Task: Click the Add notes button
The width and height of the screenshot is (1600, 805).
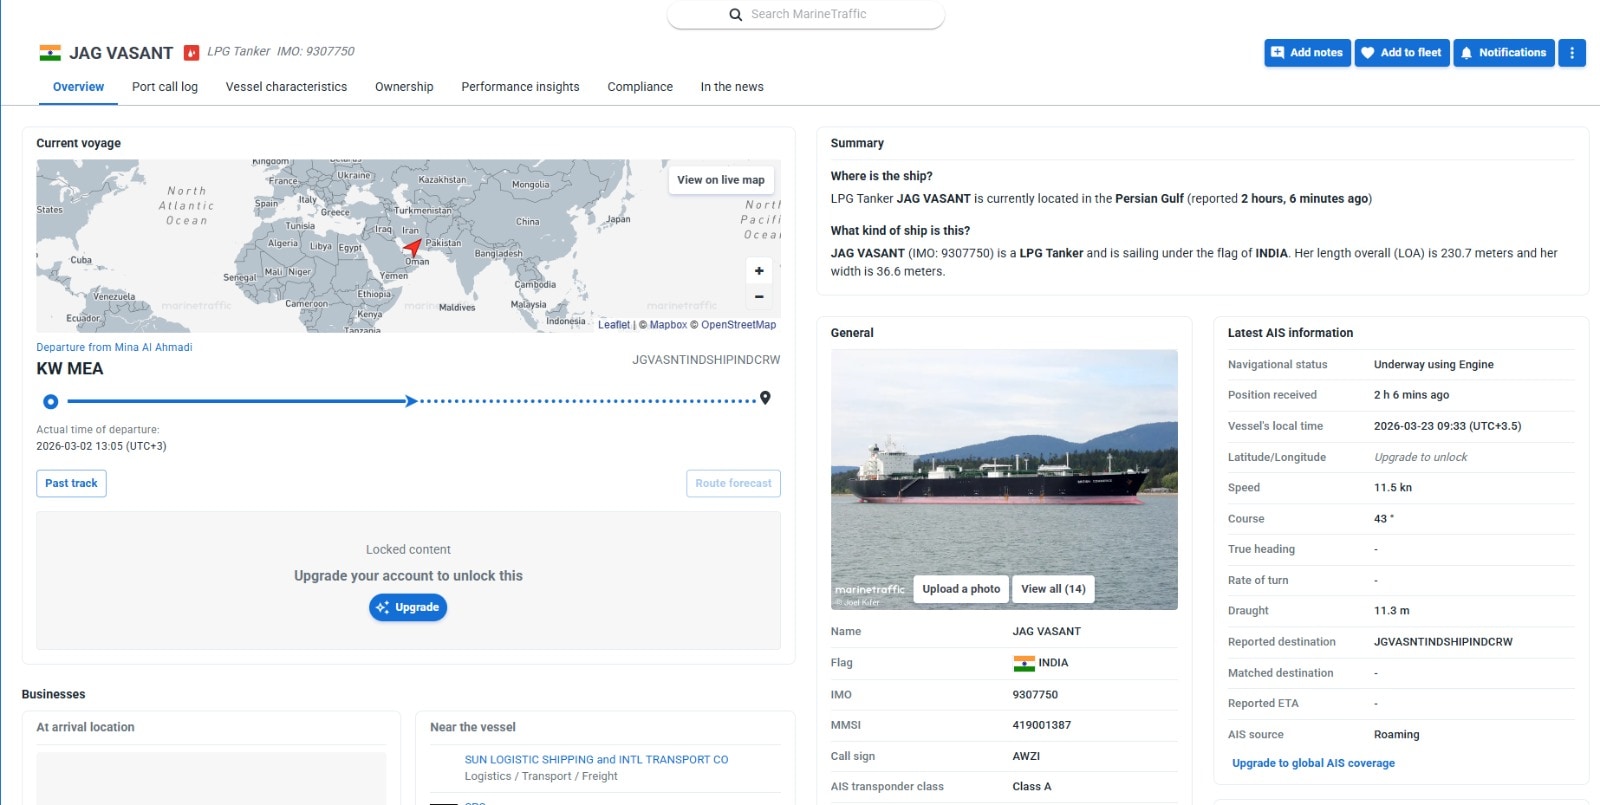Action: [1307, 53]
